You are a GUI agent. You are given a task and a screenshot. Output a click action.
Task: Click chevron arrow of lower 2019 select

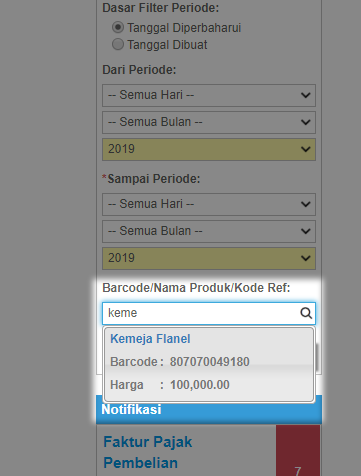[x=305, y=258]
